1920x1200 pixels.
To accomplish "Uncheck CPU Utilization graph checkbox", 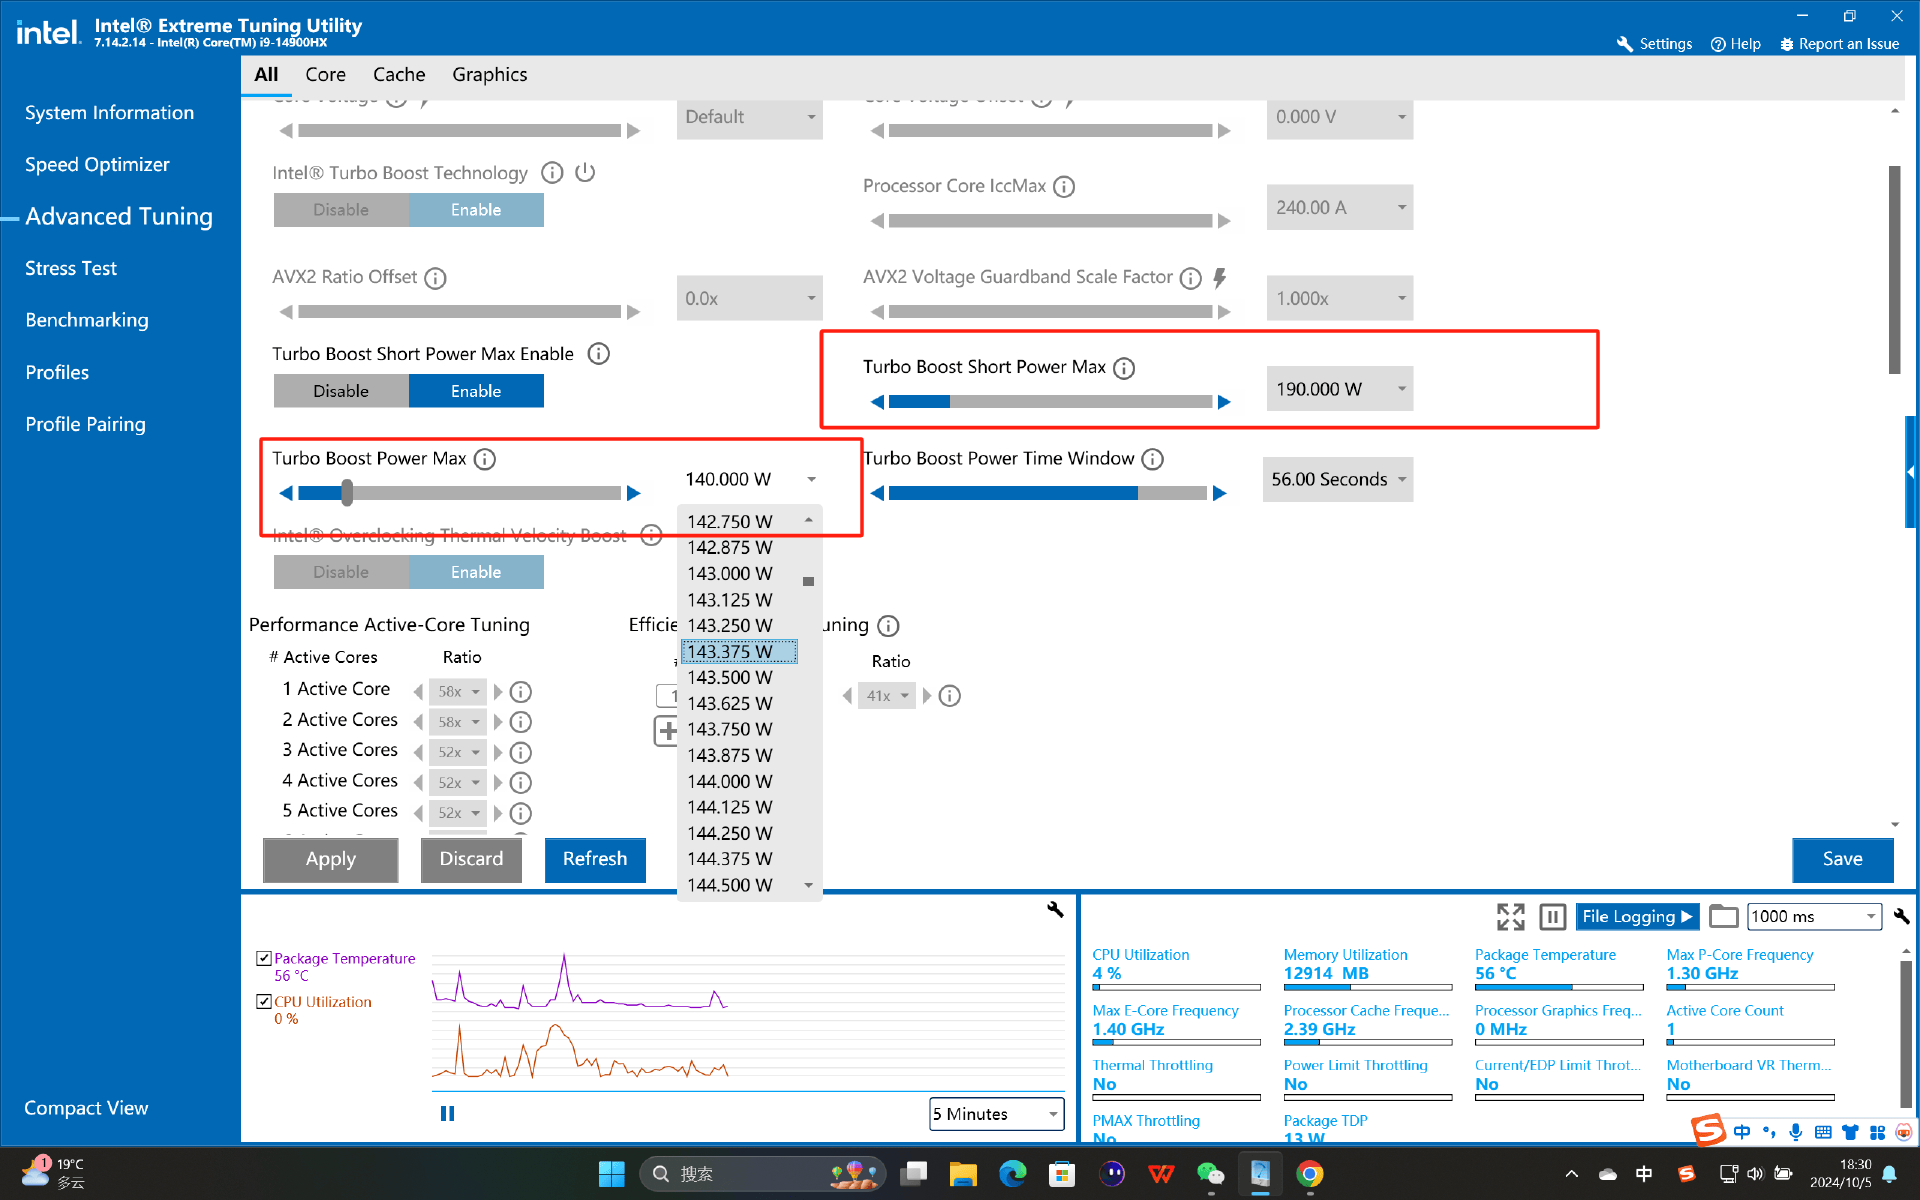I will pos(264,1001).
